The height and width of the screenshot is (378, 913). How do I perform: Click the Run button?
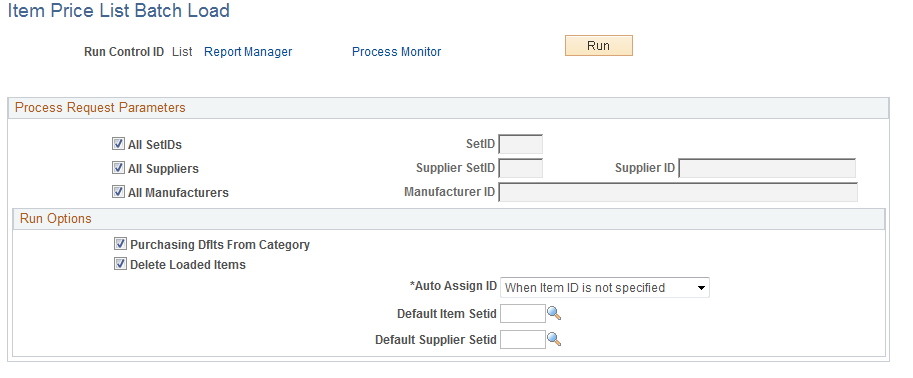click(599, 45)
